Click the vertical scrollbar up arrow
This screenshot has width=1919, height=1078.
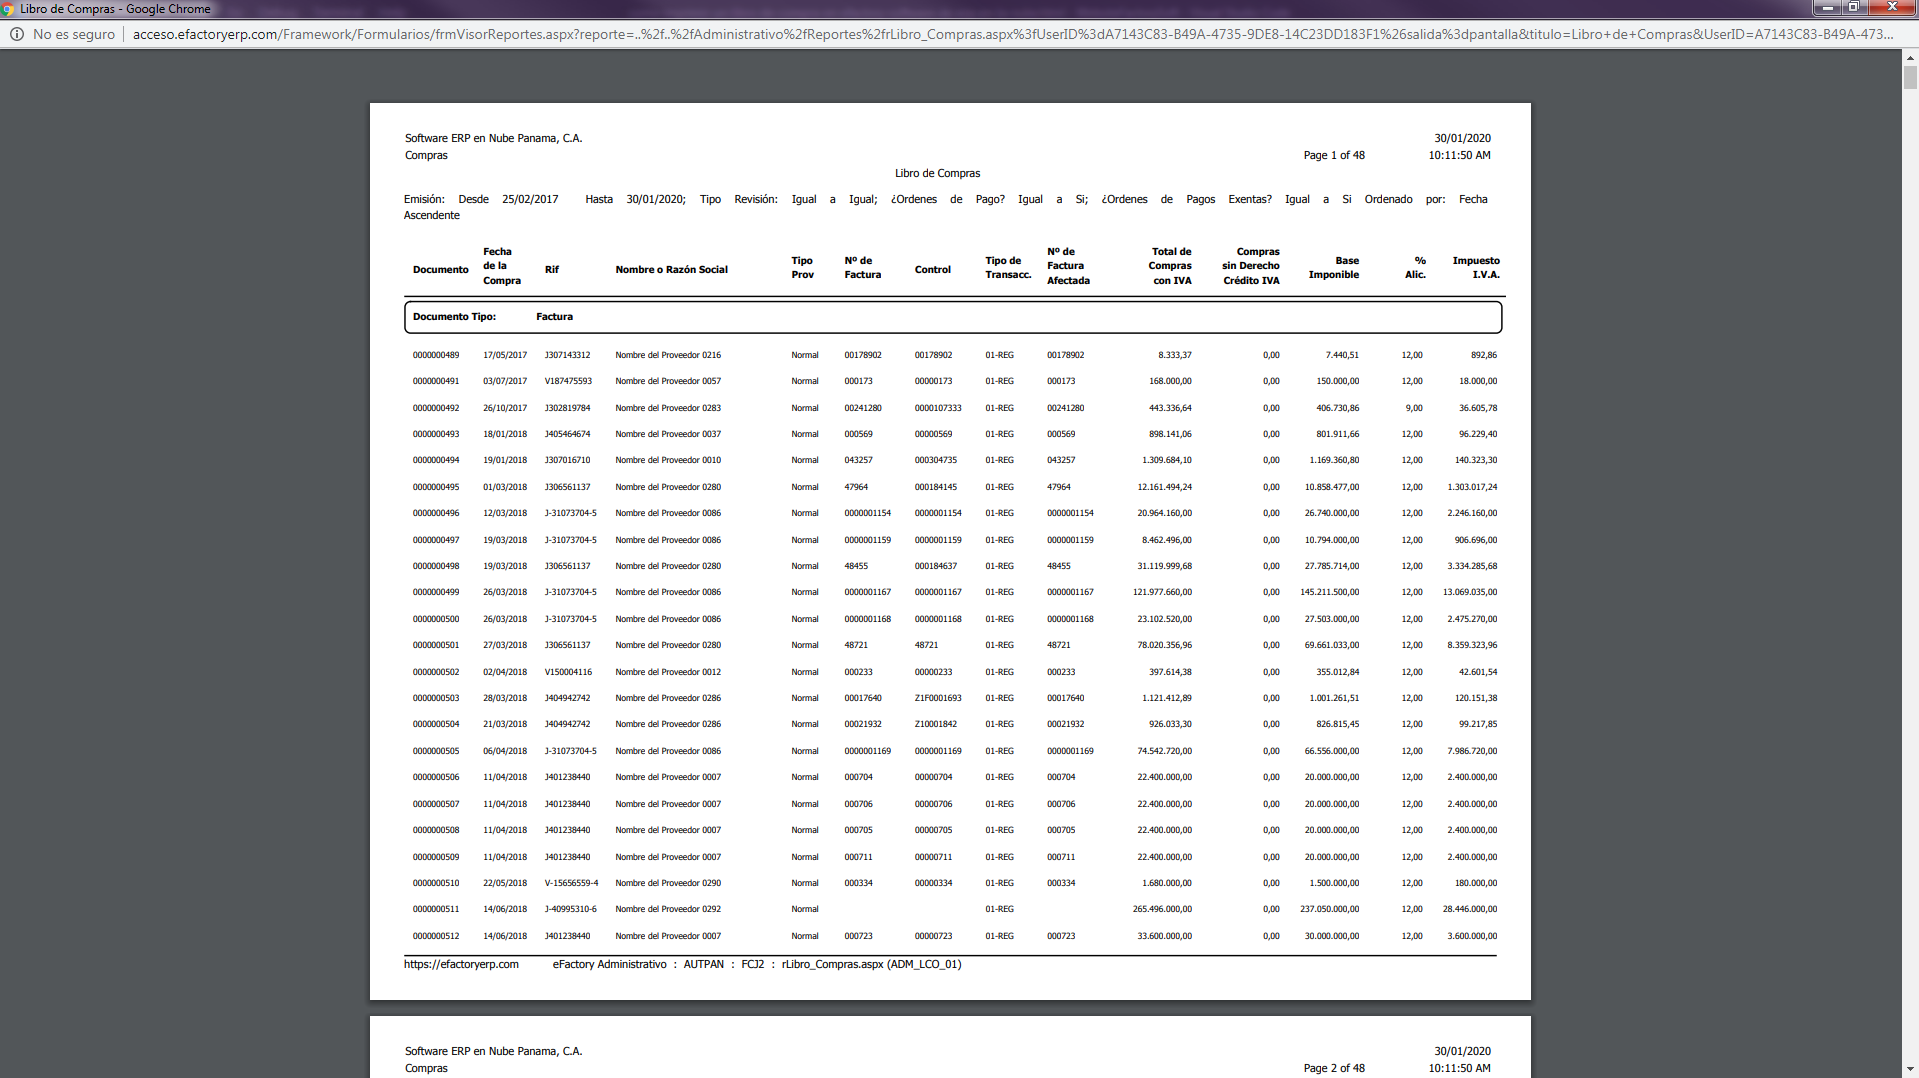(1910, 58)
